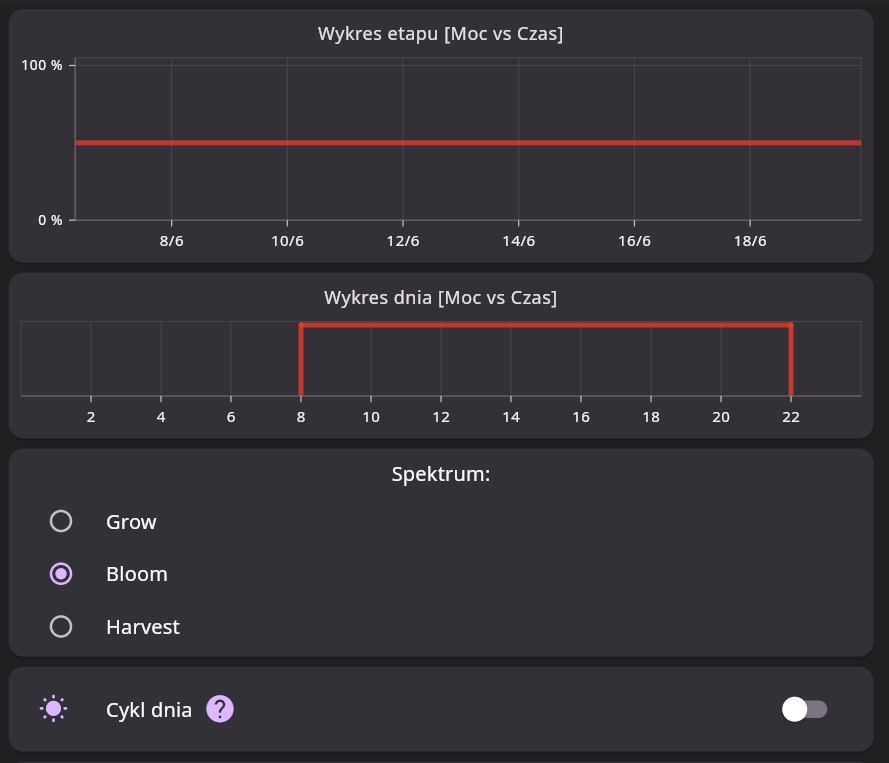Screen dimensions: 889x763
Task: Select the Bloom spectrum radio button
Action: 61,574
